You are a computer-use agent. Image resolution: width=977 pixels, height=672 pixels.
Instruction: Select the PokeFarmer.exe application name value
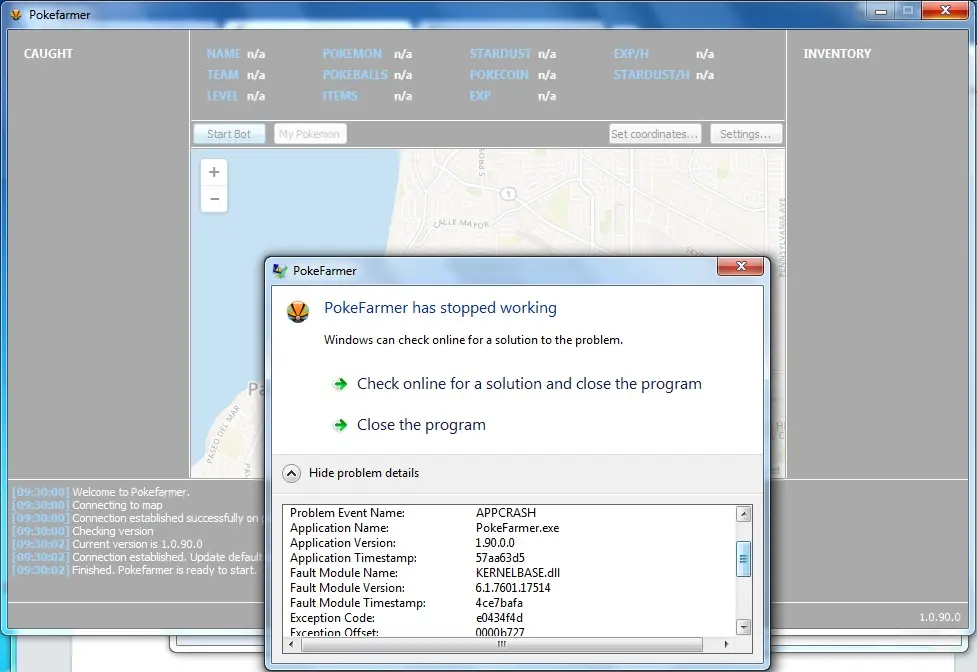click(517, 528)
